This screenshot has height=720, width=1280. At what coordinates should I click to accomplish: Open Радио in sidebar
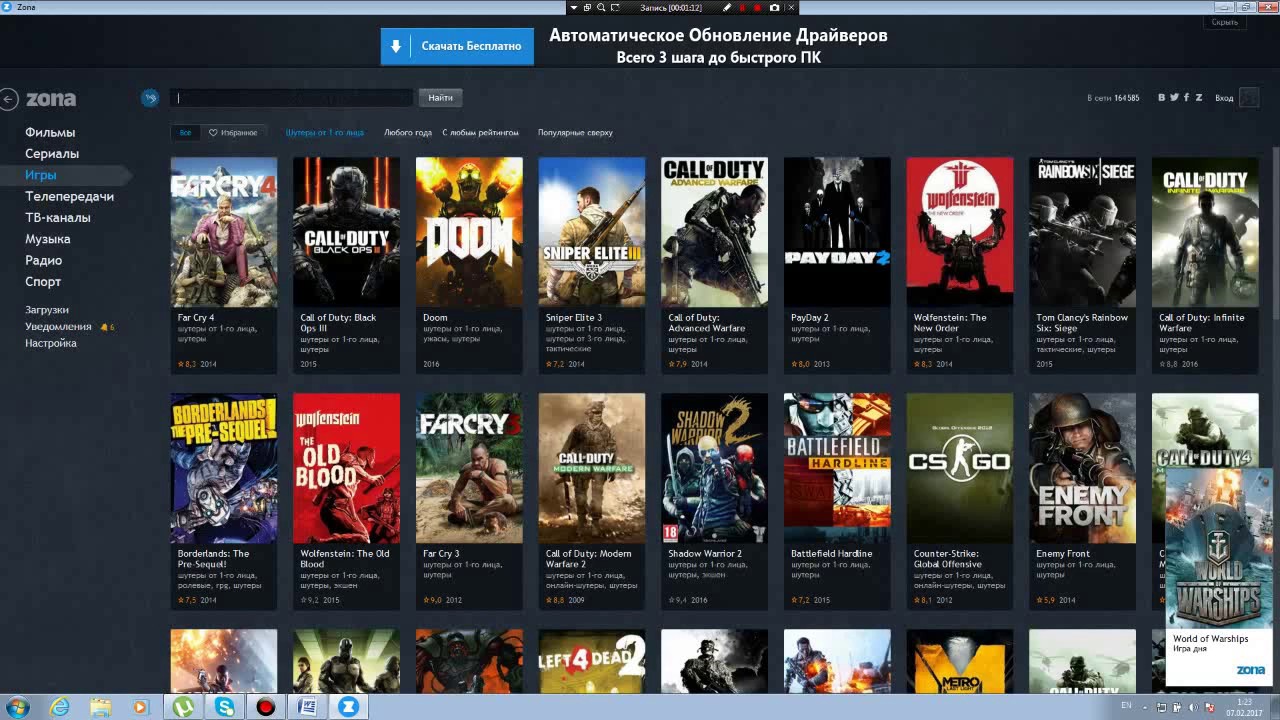click(43, 260)
